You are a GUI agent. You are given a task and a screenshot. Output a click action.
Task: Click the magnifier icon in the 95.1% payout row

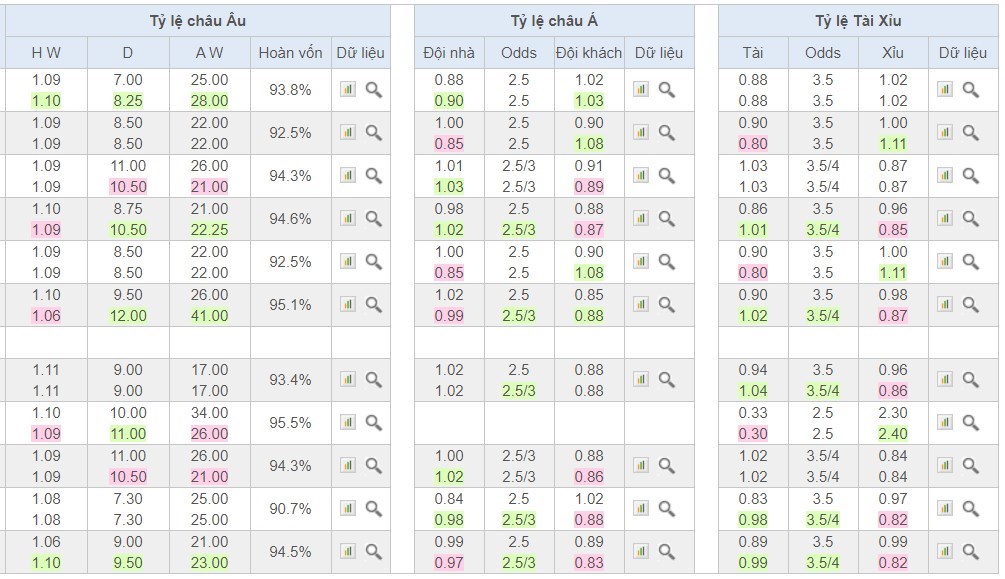pyautogui.click(x=373, y=305)
